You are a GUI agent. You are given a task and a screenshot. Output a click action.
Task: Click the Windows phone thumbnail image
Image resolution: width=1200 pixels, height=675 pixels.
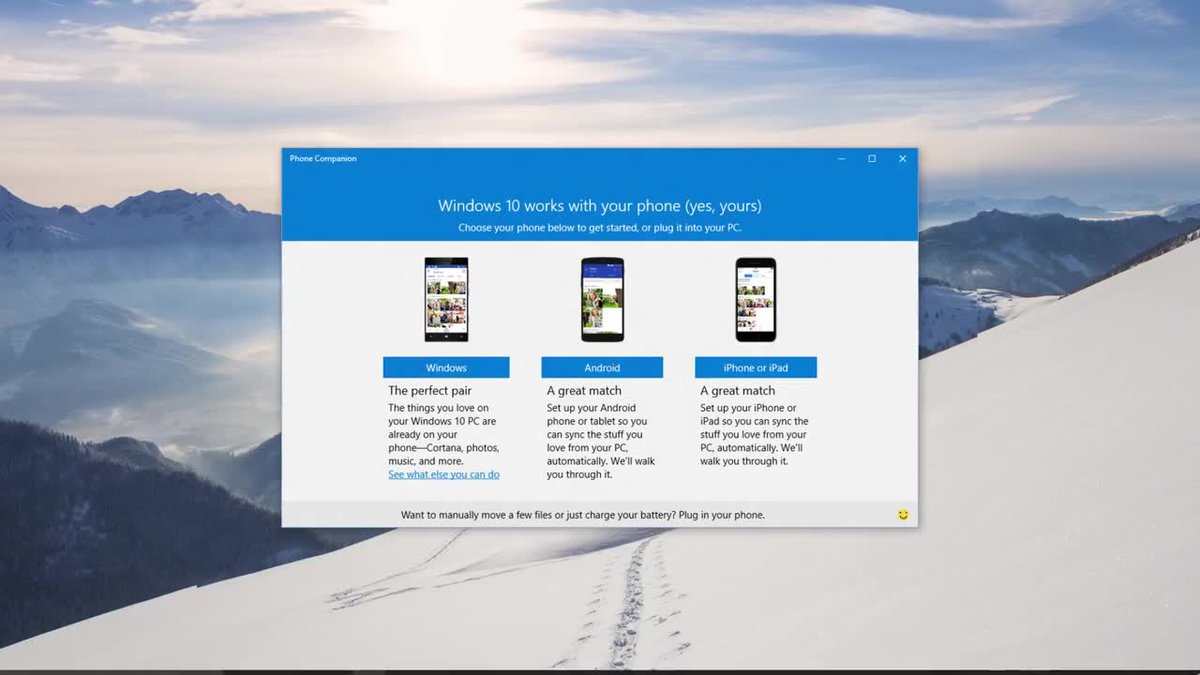[x=446, y=298]
